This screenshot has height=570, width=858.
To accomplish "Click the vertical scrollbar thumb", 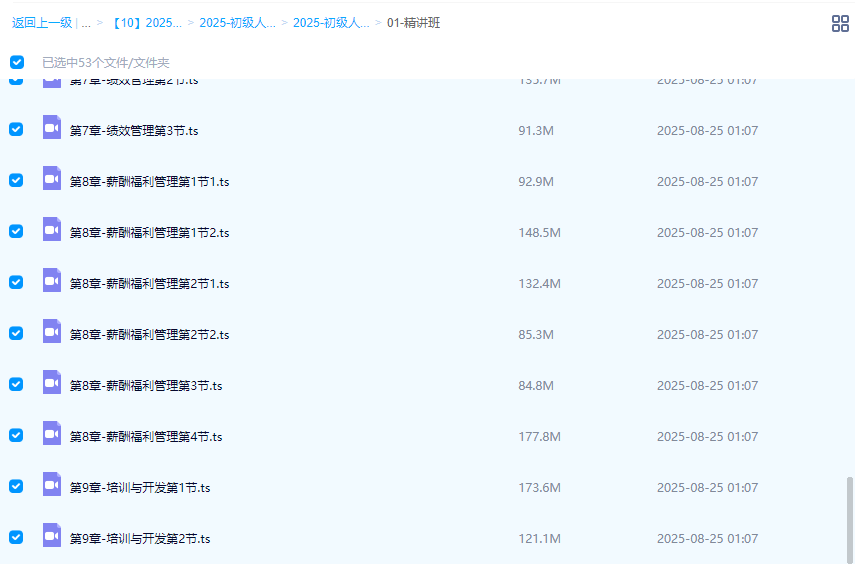I will [850, 520].
